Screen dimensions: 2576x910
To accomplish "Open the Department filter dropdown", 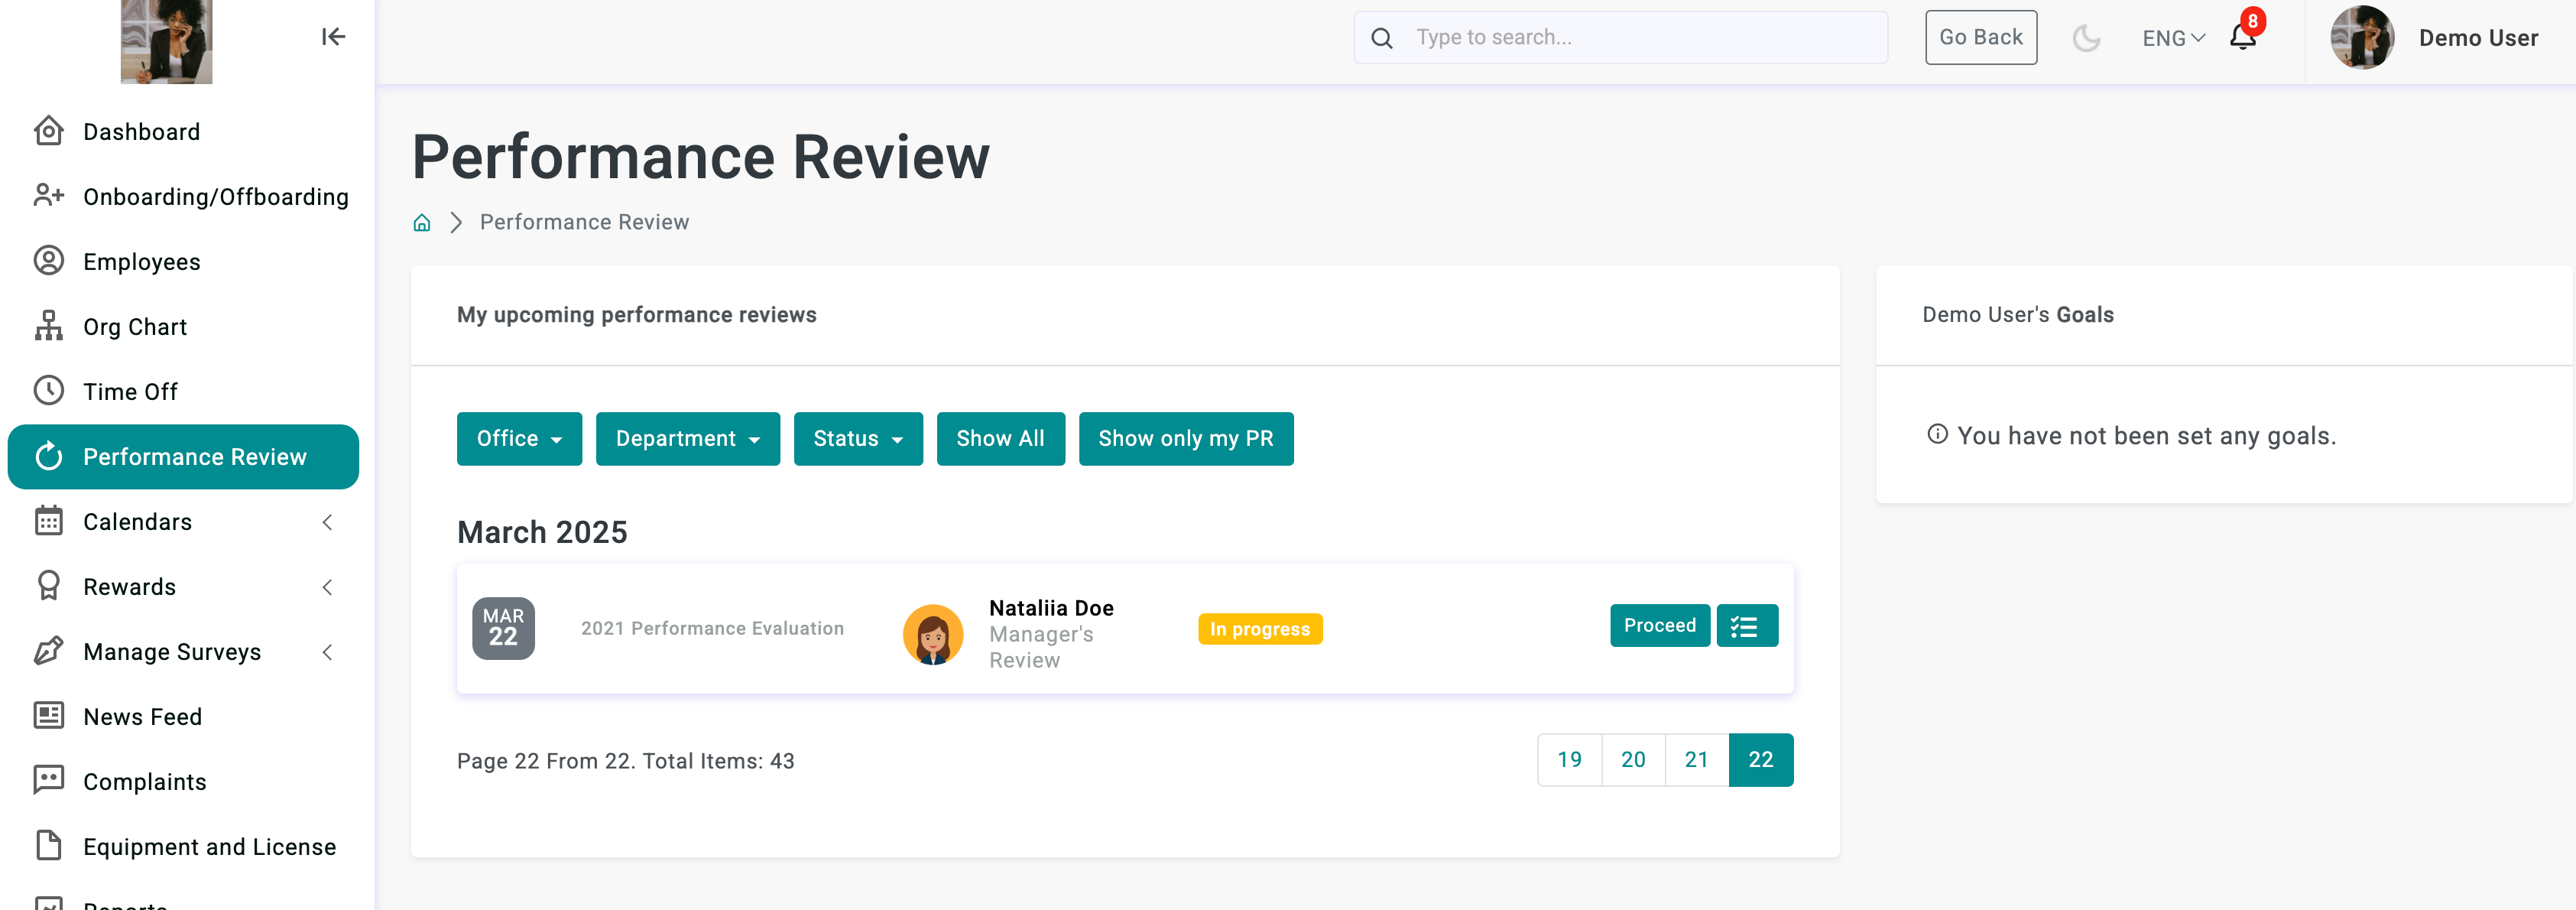I will (x=687, y=439).
